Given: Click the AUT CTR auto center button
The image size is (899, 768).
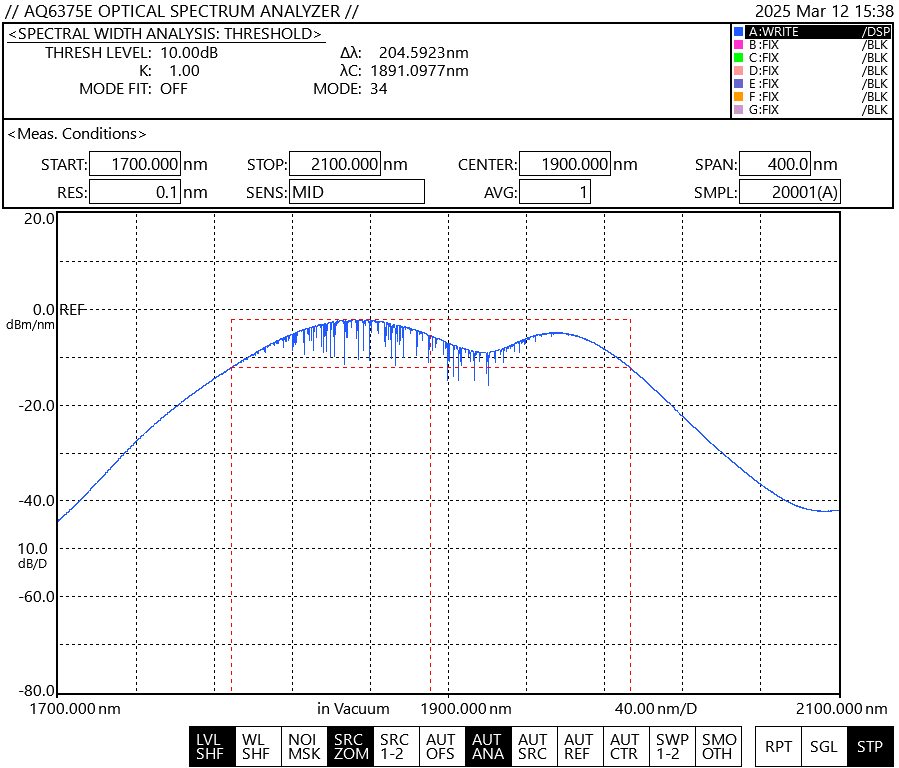Looking at the screenshot, I should [x=625, y=747].
